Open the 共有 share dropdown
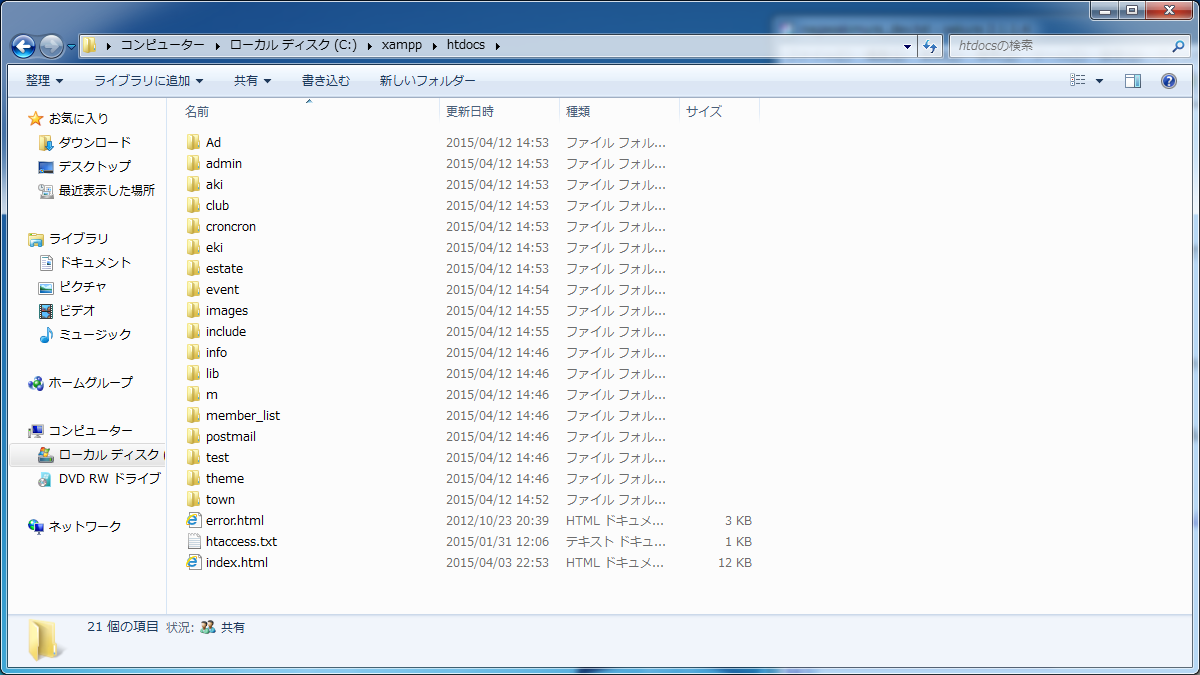Screen dimensions: 1200x675 [252, 81]
